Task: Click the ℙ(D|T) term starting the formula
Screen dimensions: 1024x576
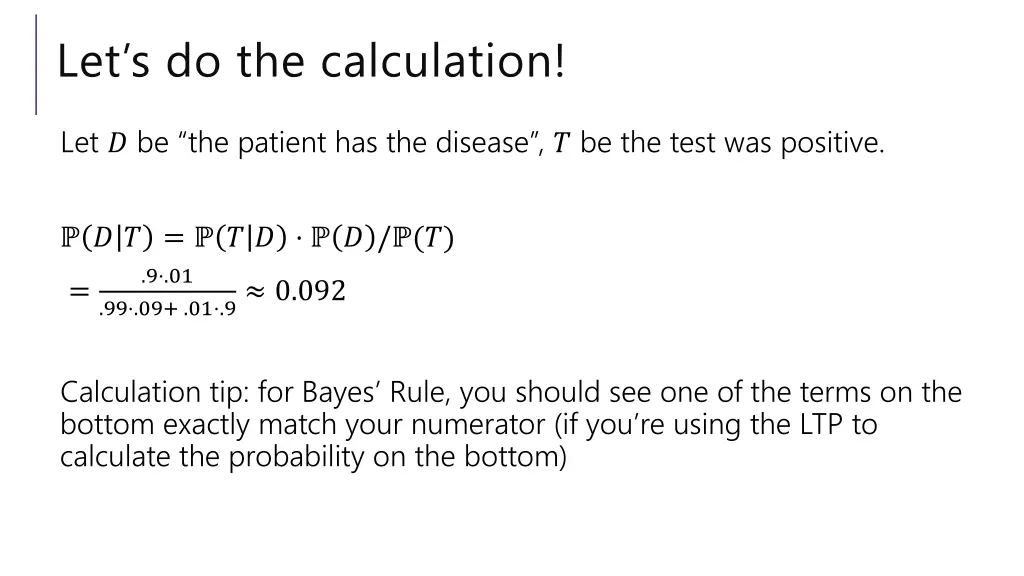Action: (105, 238)
